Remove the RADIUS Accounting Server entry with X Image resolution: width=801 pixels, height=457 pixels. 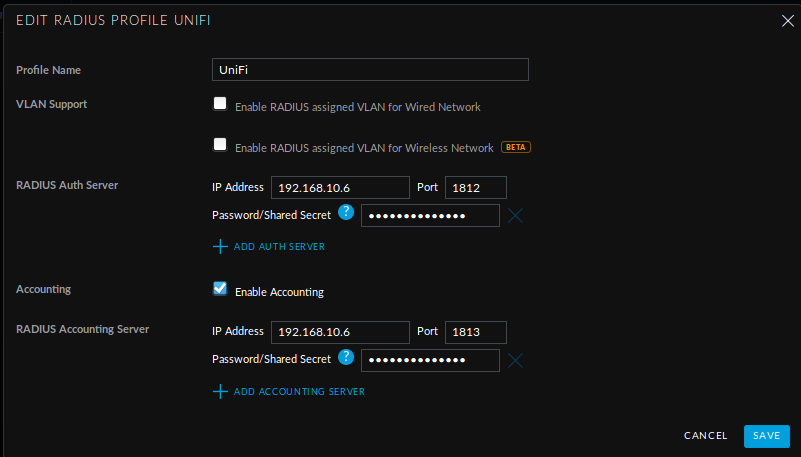tap(515, 360)
